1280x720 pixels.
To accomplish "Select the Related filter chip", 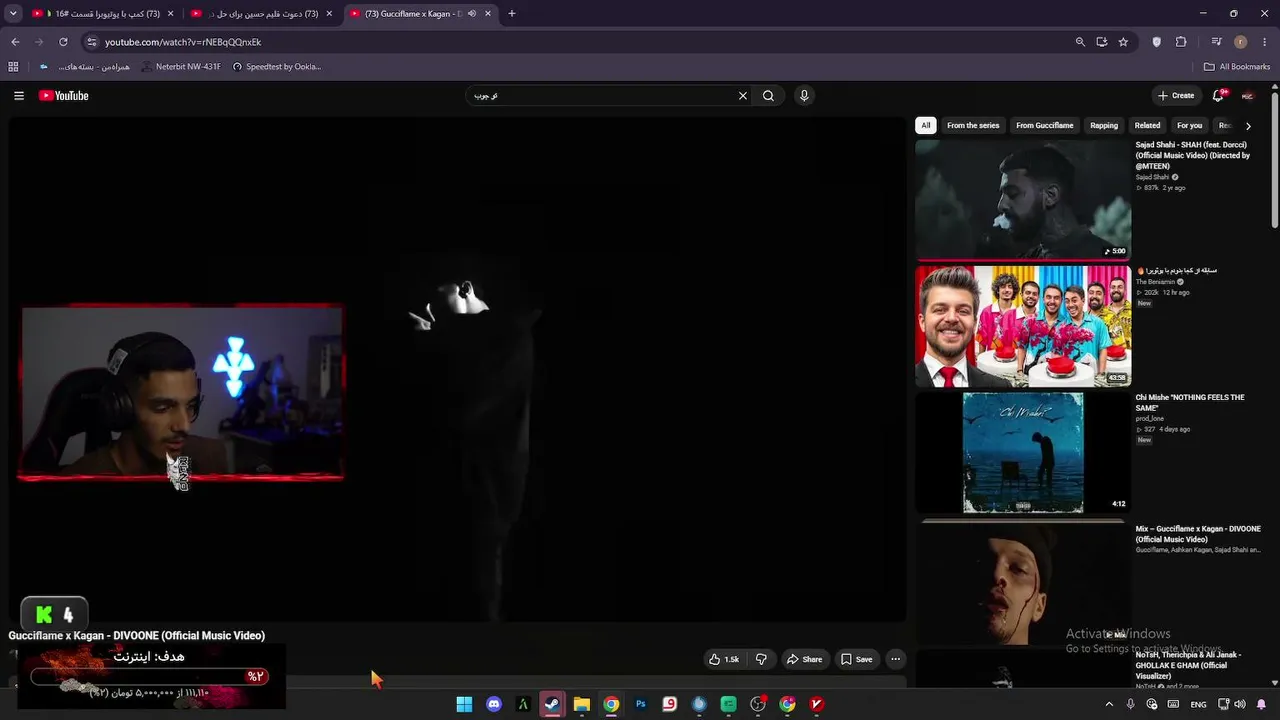I will pyautogui.click(x=1147, y=126).
